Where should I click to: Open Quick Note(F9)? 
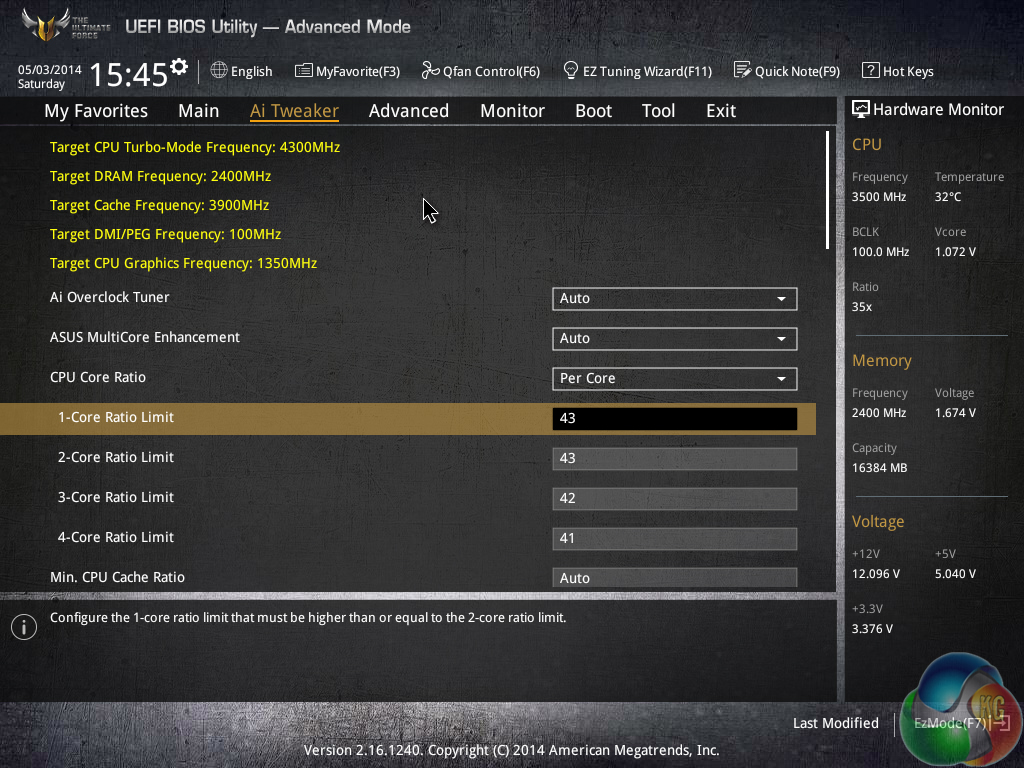coord(787,71)
